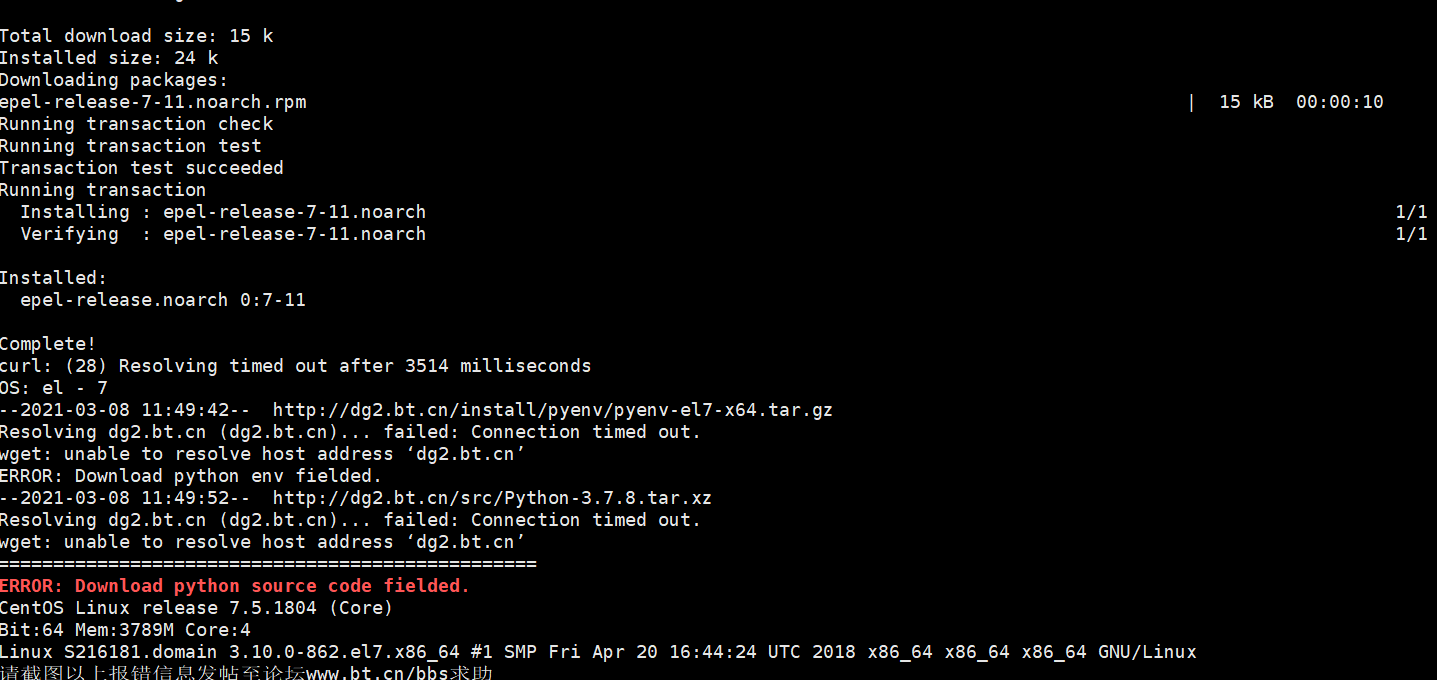
Task: Click the red ERROR python source code line
Action: click(235, 586)
